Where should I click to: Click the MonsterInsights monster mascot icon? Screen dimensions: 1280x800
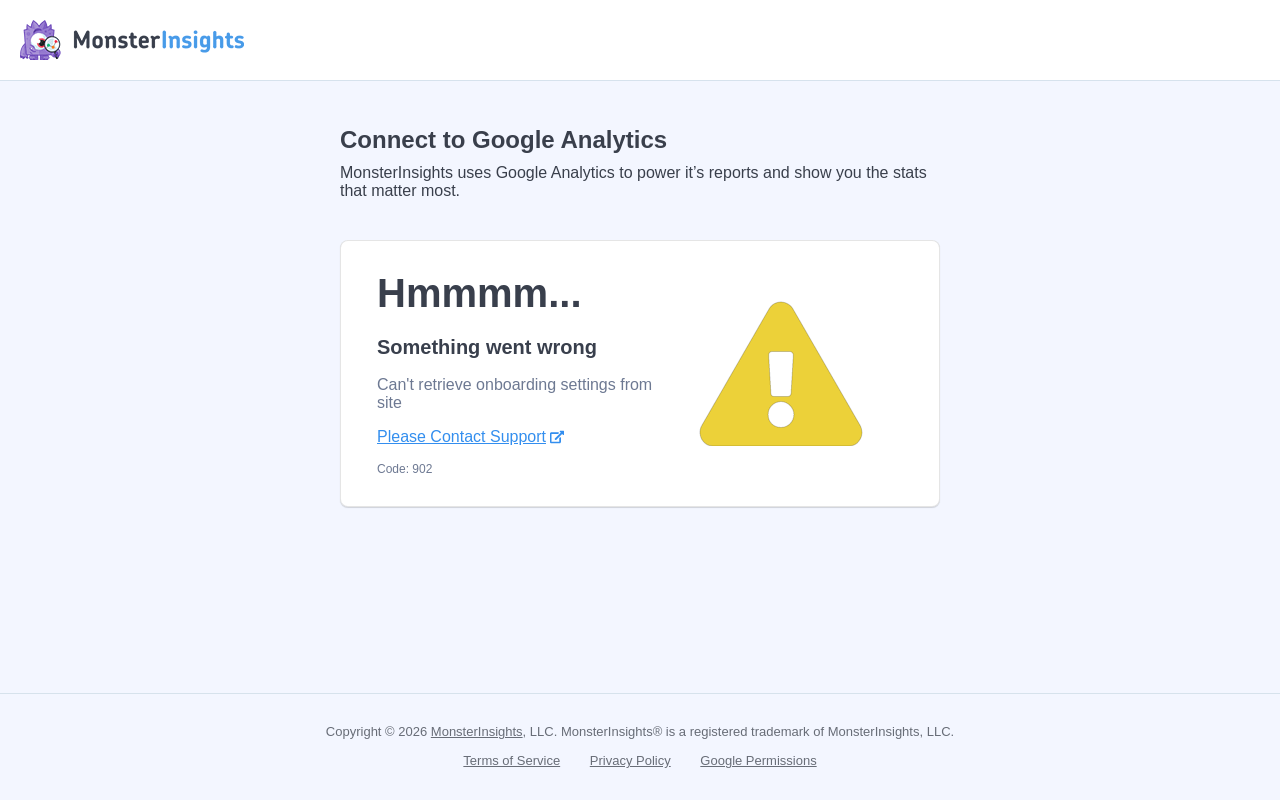pyautogui.click(x=40, y=40)
